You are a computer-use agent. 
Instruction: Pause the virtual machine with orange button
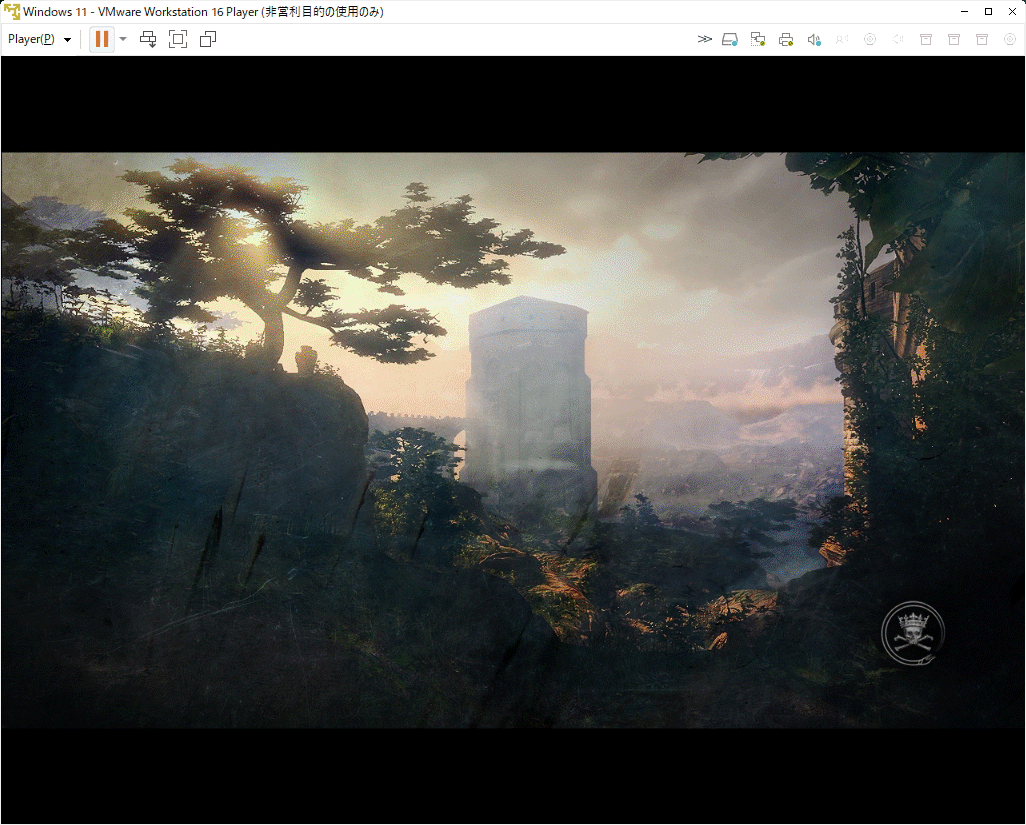point(102,39)
